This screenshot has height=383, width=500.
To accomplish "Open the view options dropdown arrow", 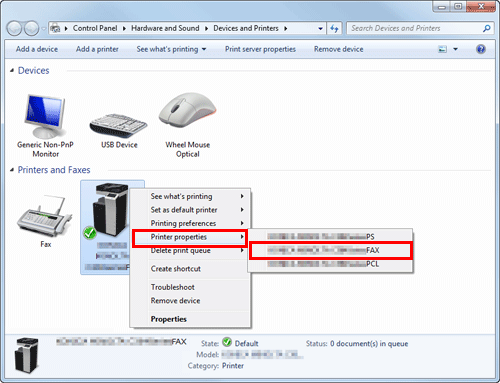I will (455, 49).
